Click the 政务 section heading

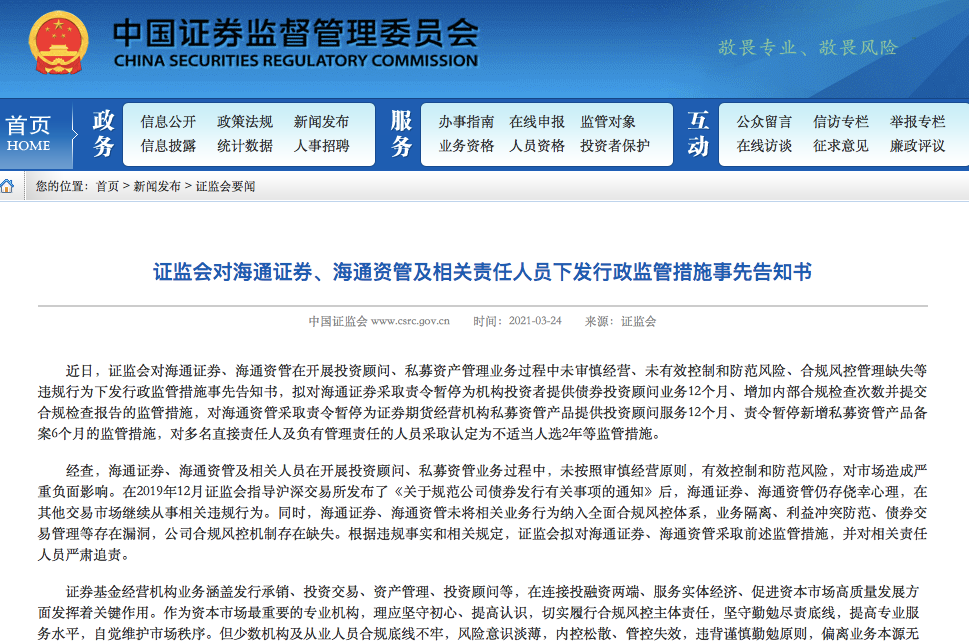tap(103, 133)
